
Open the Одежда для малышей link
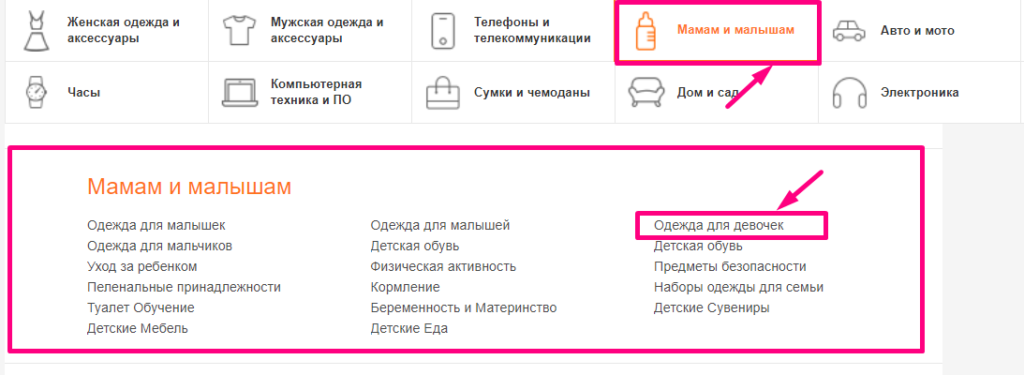pyautogui.click(x=440, y=225)
